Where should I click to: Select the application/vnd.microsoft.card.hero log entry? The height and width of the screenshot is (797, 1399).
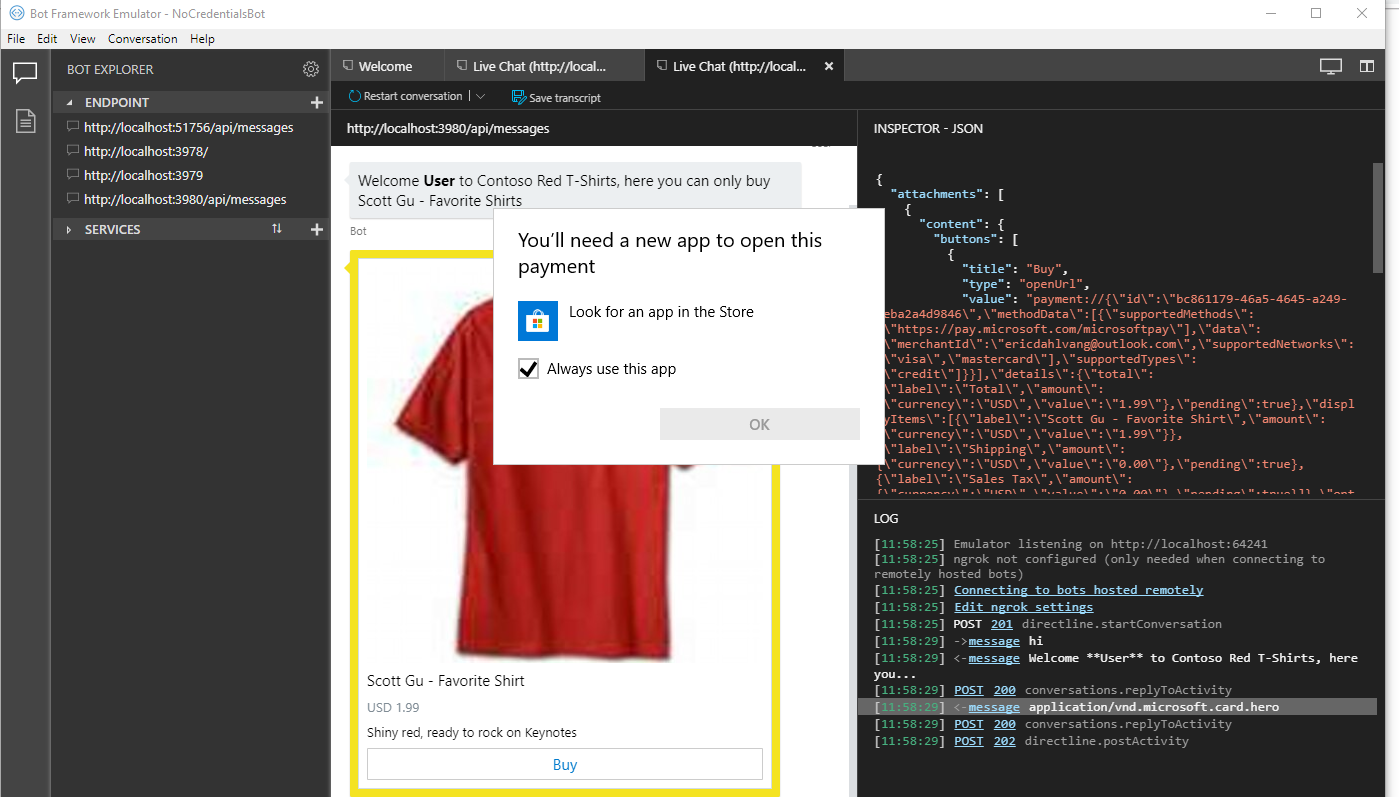1117,707
